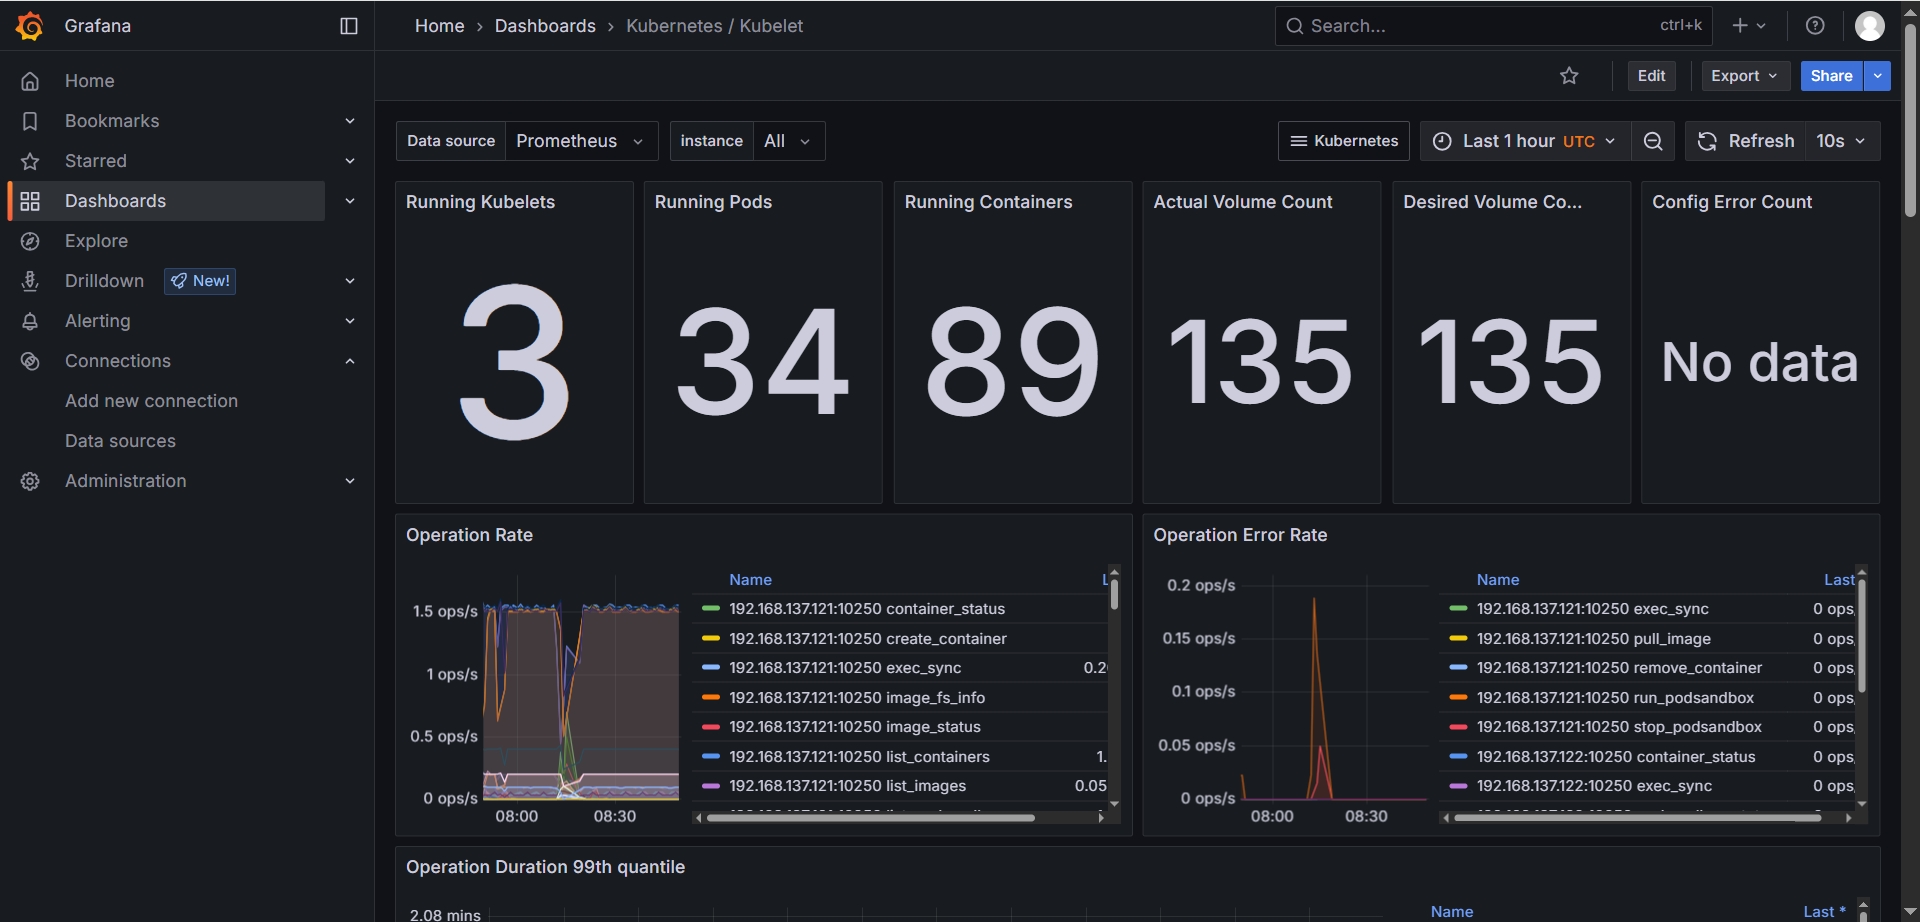Open the user profile avatar
This screenshot has height=922, width=1920.
pyautogui.click(x=1869, y=26)
